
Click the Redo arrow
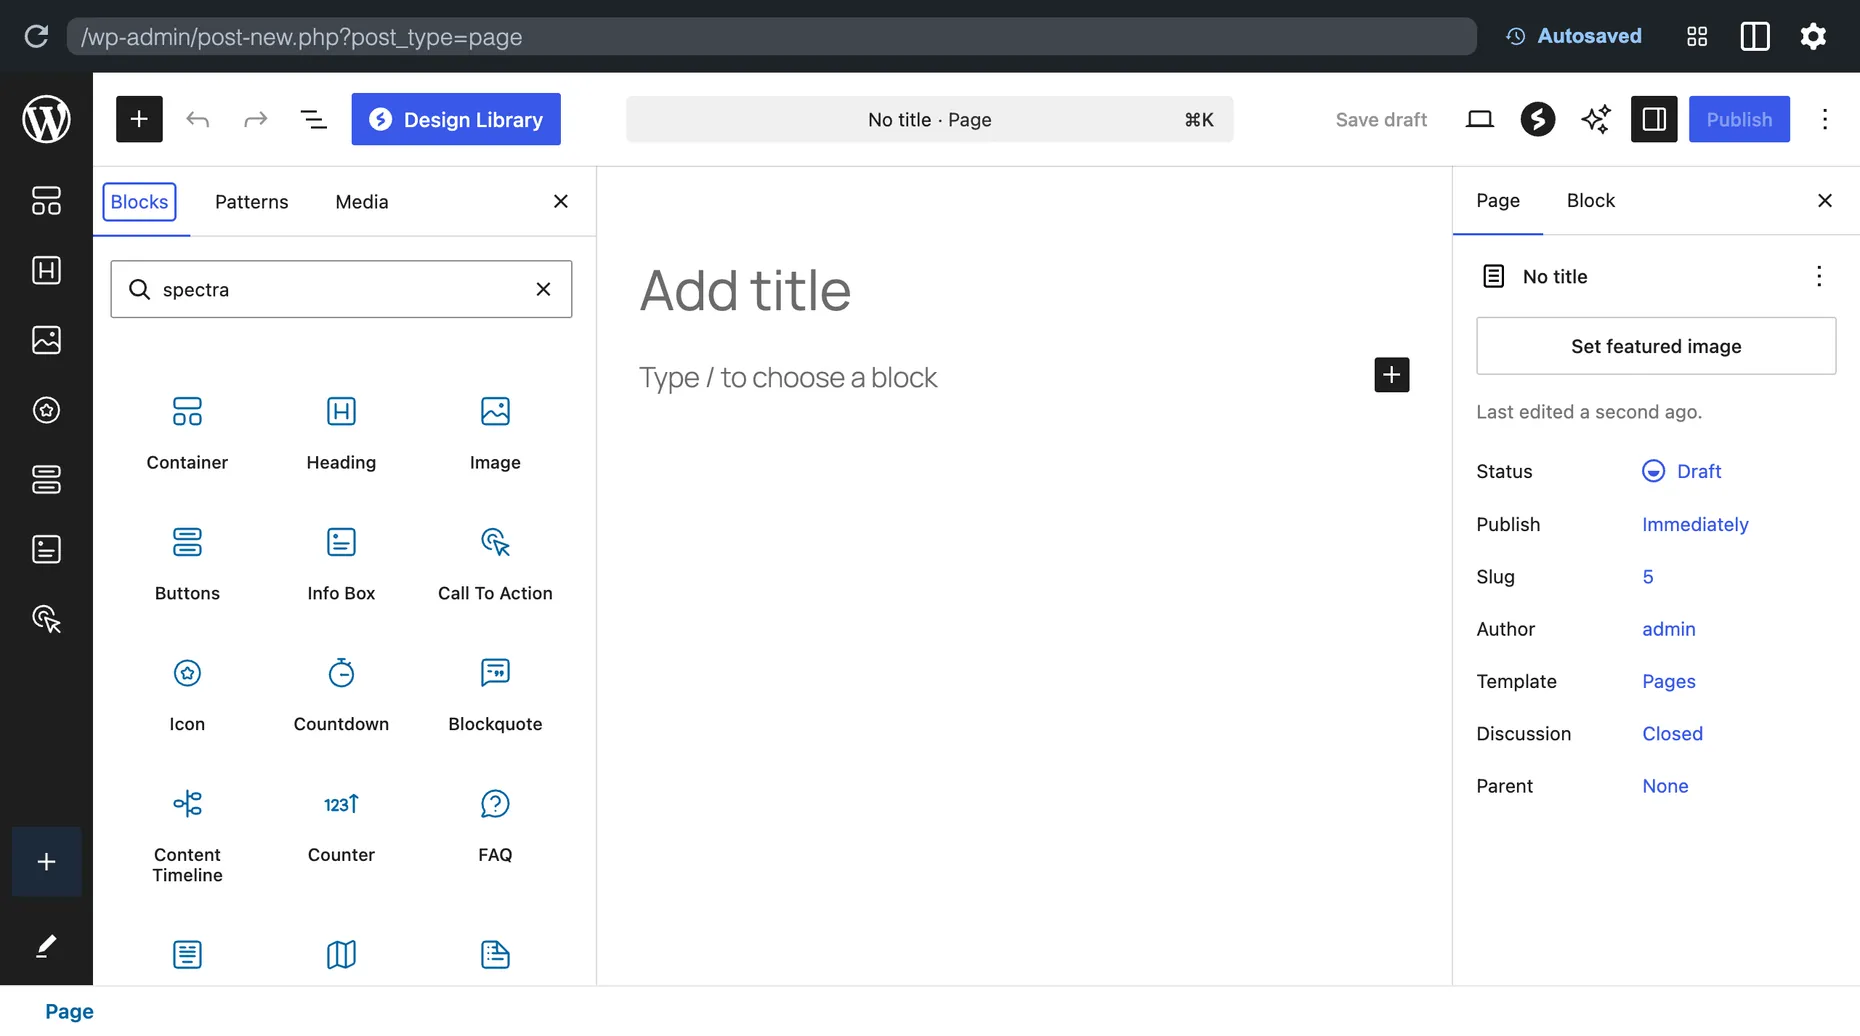pyautogui.click(x=256, y=119)
